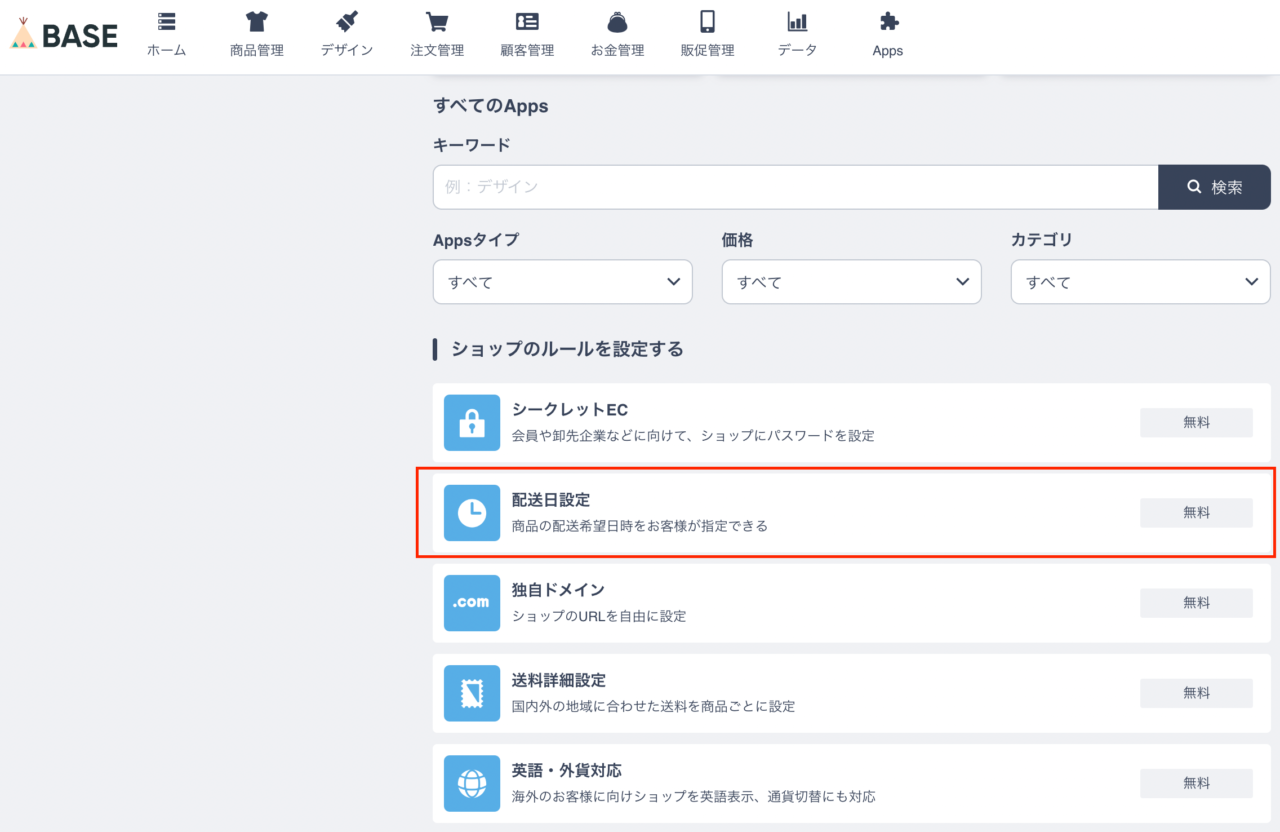Open the ホーム home icon
Image resolution: width=1280 pixels, height=832 pixels.
tap(166, 21)
